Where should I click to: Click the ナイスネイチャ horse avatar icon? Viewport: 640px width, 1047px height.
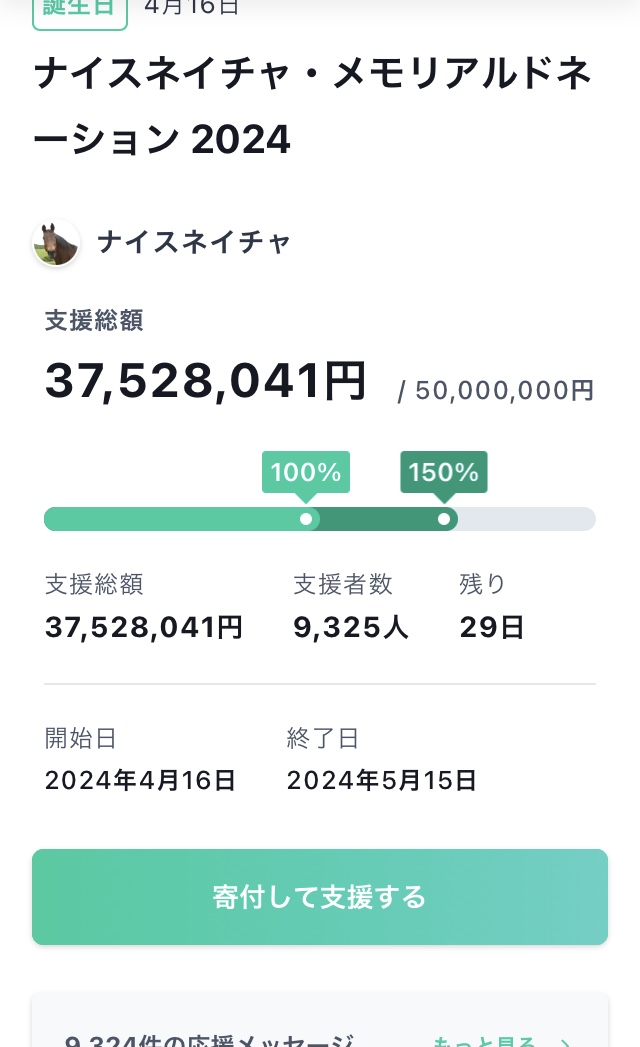(x=56, y=243)
